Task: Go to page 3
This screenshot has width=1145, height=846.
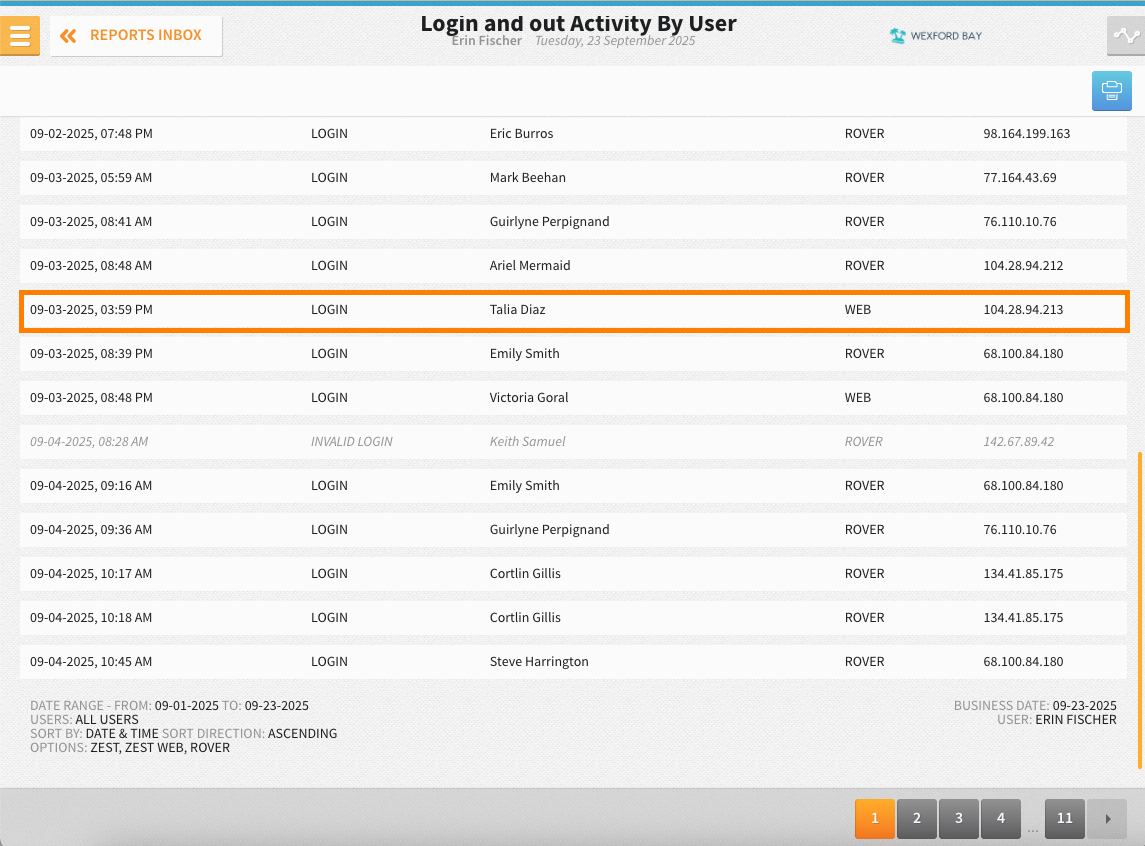Action: pos(959,818)
